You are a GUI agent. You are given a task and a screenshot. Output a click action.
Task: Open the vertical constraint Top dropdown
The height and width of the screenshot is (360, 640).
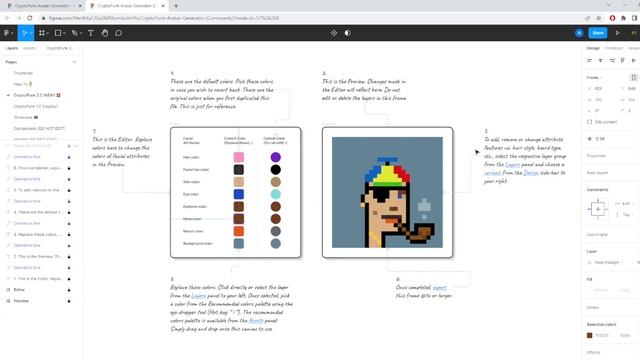[625, 214]
